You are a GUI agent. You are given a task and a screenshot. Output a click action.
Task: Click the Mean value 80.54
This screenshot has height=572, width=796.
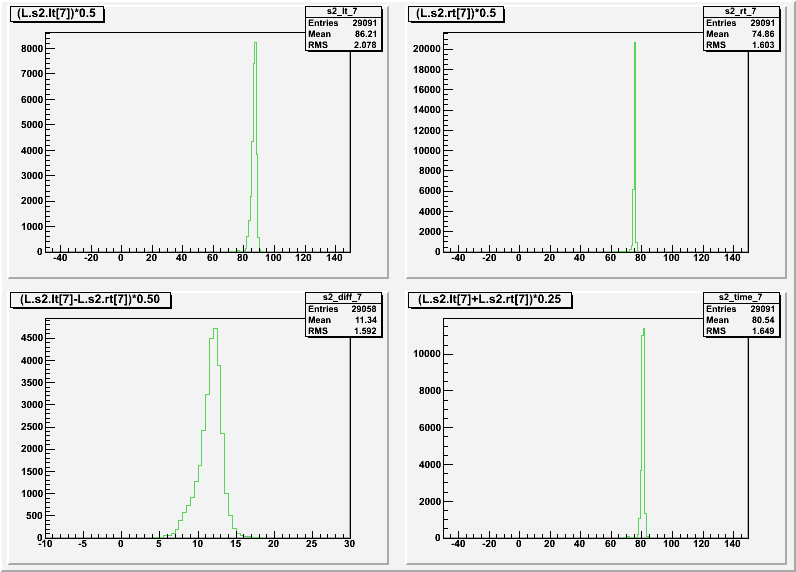tap(764, 320)
